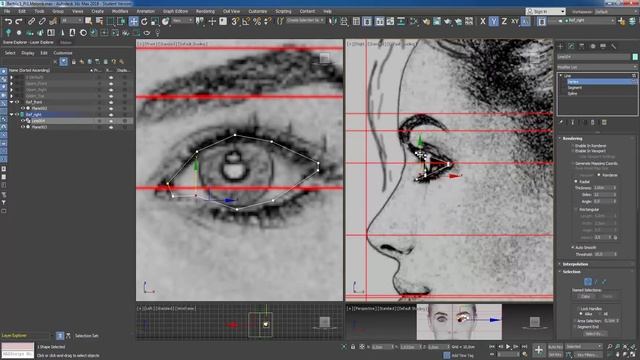Image resolution: width=640 pixels, height=360 pixels.
Task: Toggle 'Generate Mapping Coords' checkbox
Action: coord(573,163)
